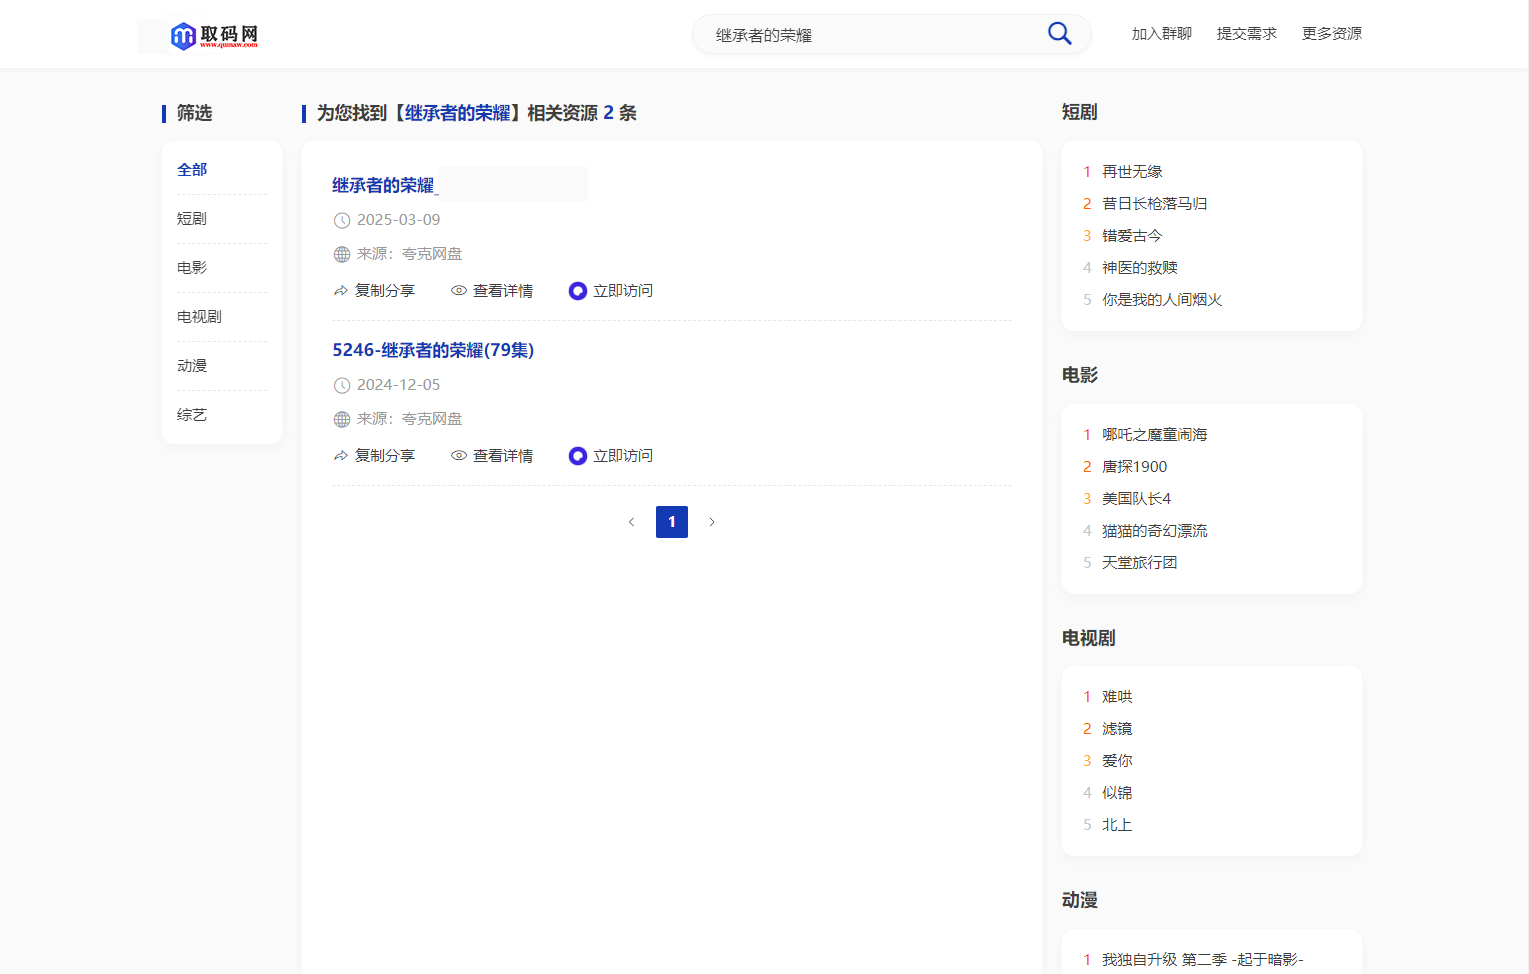Select 提交需求 in the top navigation
Screen dimensions: 1529x974
pos(1246,33)
